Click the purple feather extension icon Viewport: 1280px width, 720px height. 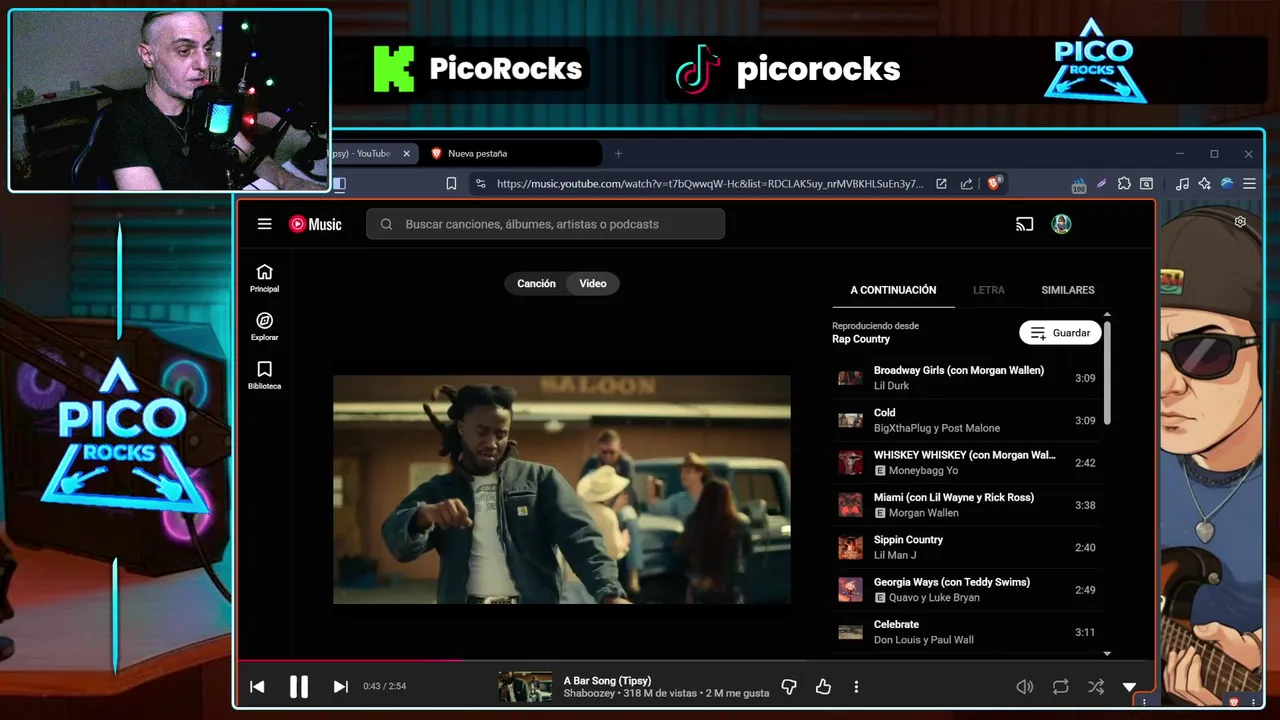1101,184
